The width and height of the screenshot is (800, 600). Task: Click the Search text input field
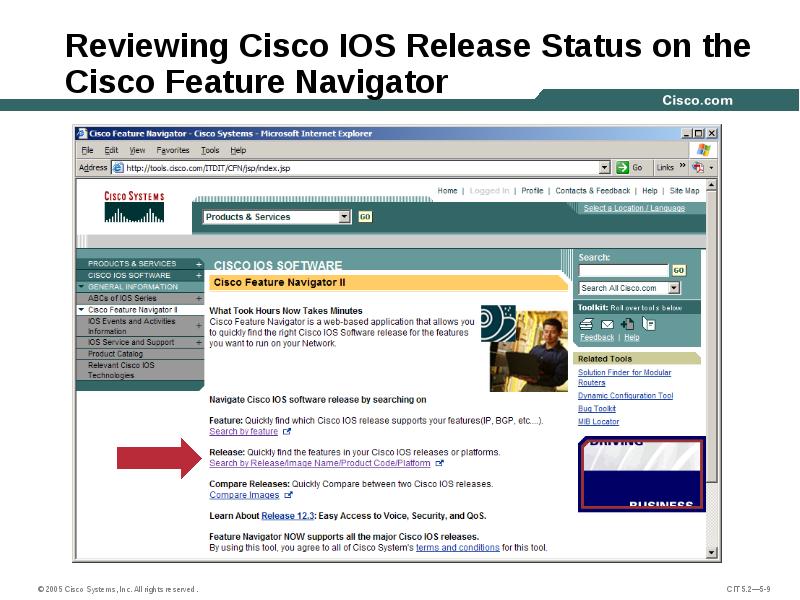point(623,270)
